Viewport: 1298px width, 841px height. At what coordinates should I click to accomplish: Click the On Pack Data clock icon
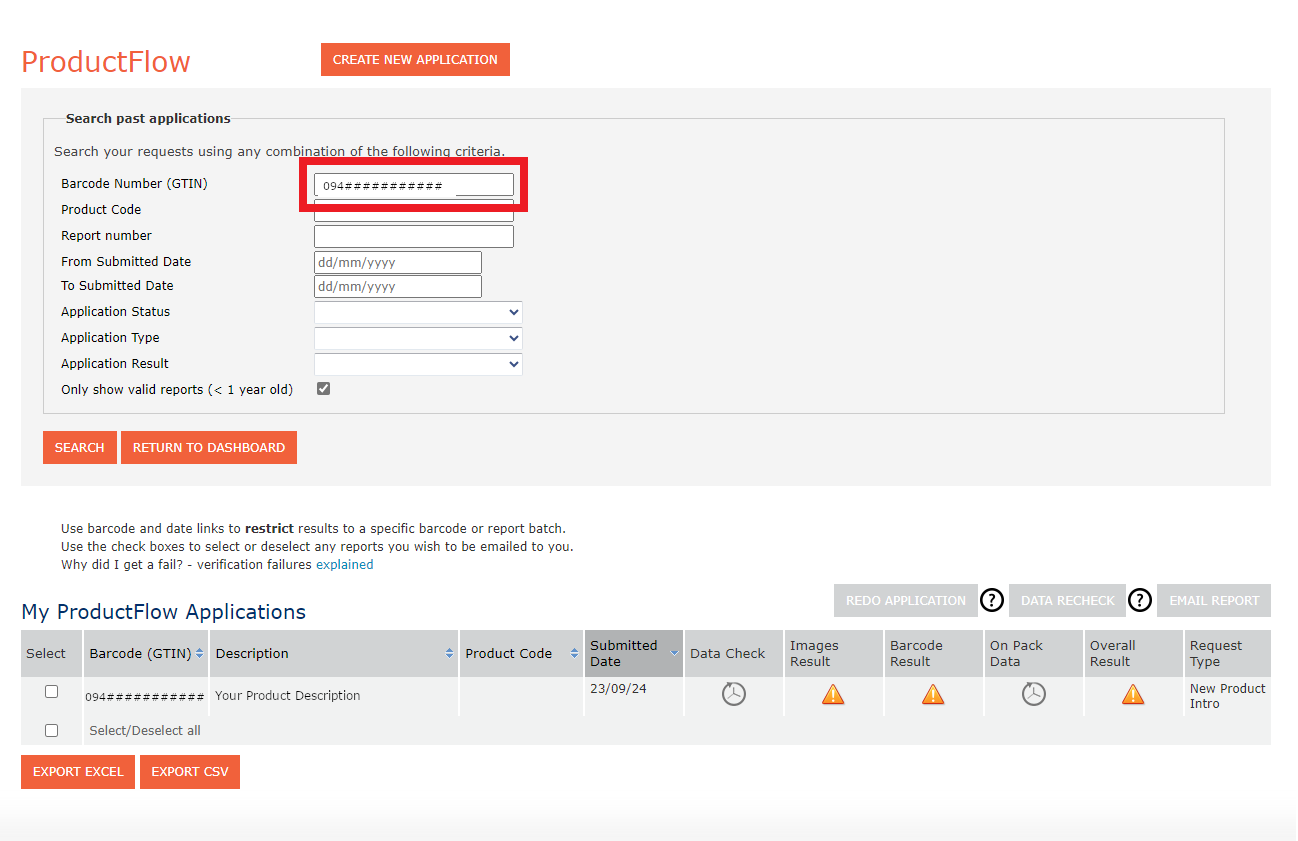pyautogui.click(x=1034, y=694)
